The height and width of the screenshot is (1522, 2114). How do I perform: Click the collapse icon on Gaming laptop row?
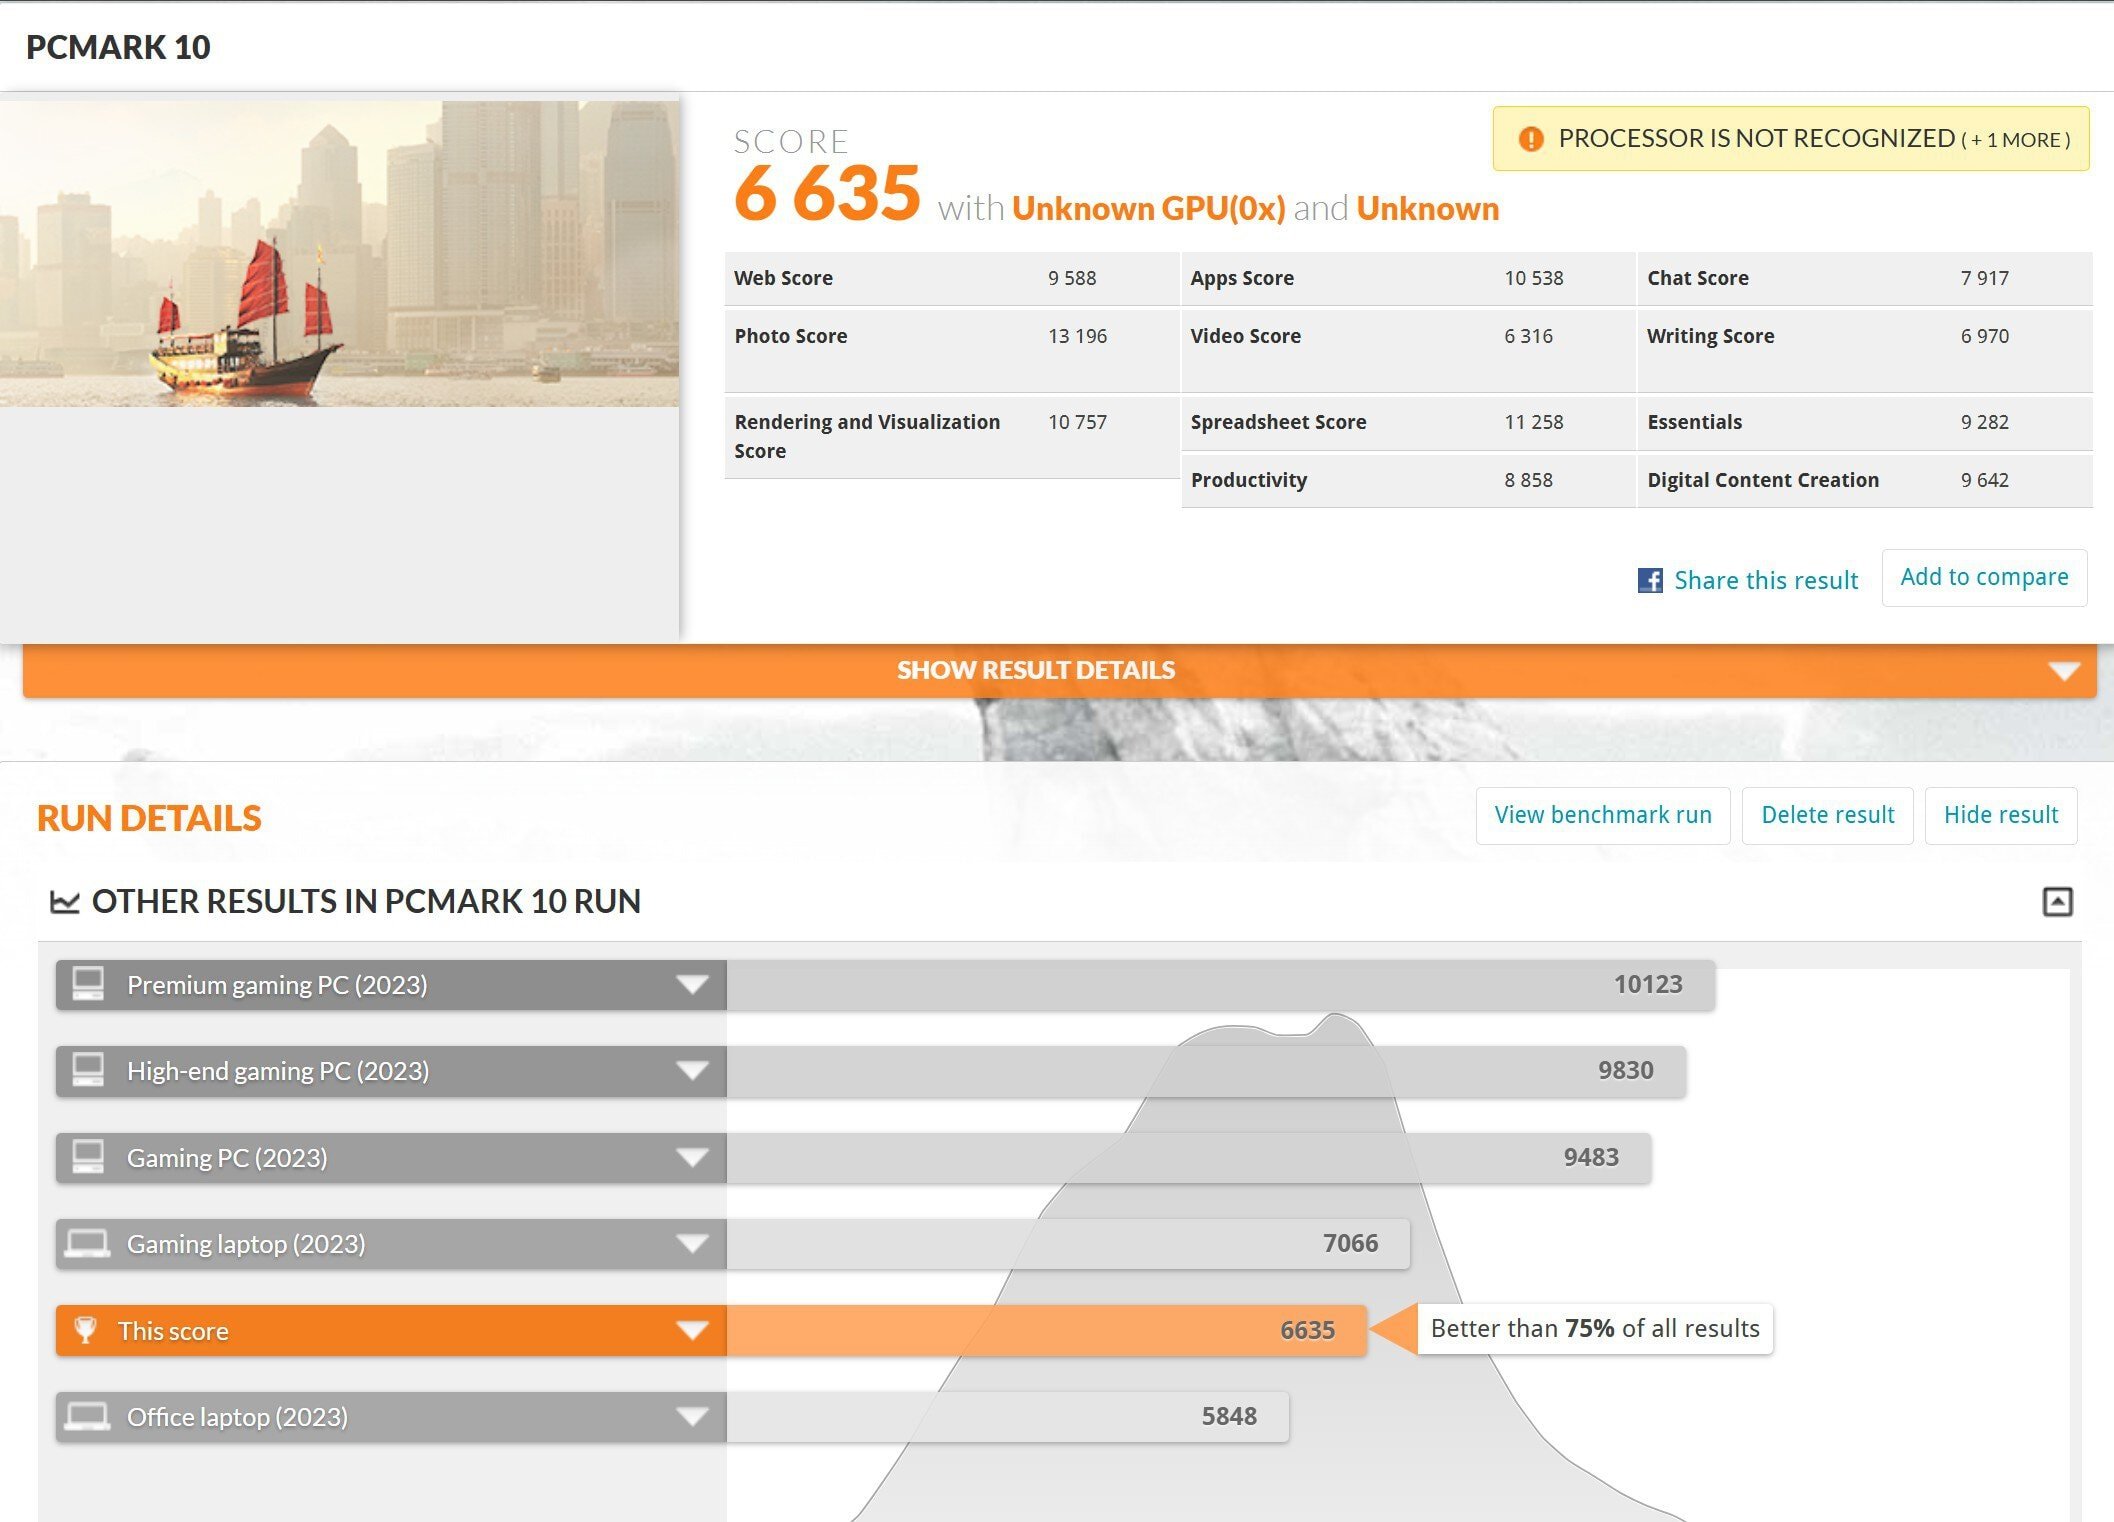pyautogui.click(x=691, y=1243)
